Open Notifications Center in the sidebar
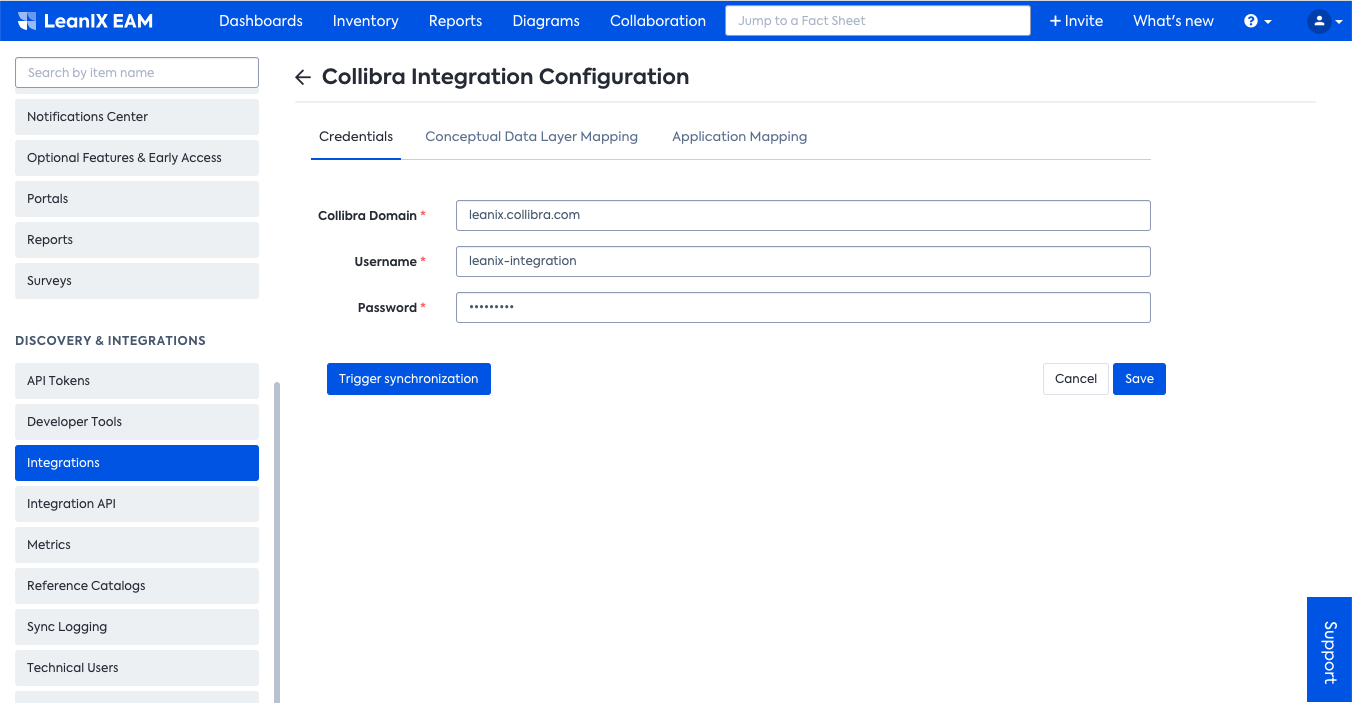This screenshot has height=703, width=1352. click(x=137, y=117)
